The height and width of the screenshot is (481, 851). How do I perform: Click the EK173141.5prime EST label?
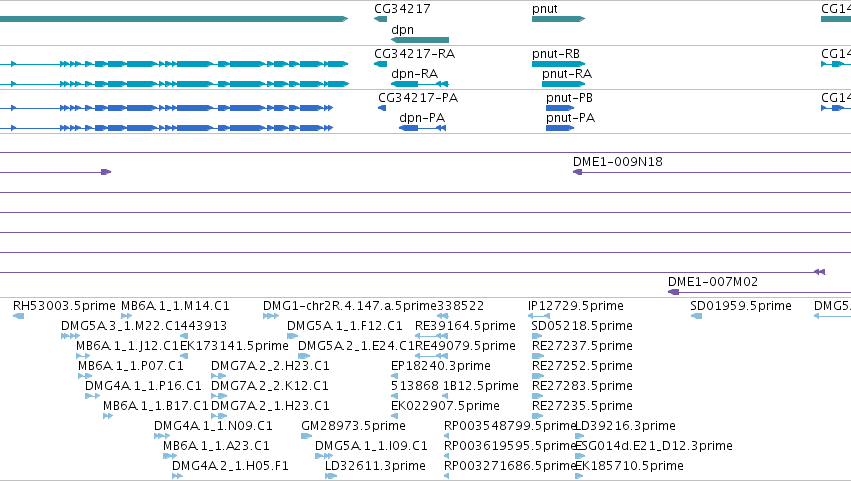pyautogui.click(x=234, y=346)
